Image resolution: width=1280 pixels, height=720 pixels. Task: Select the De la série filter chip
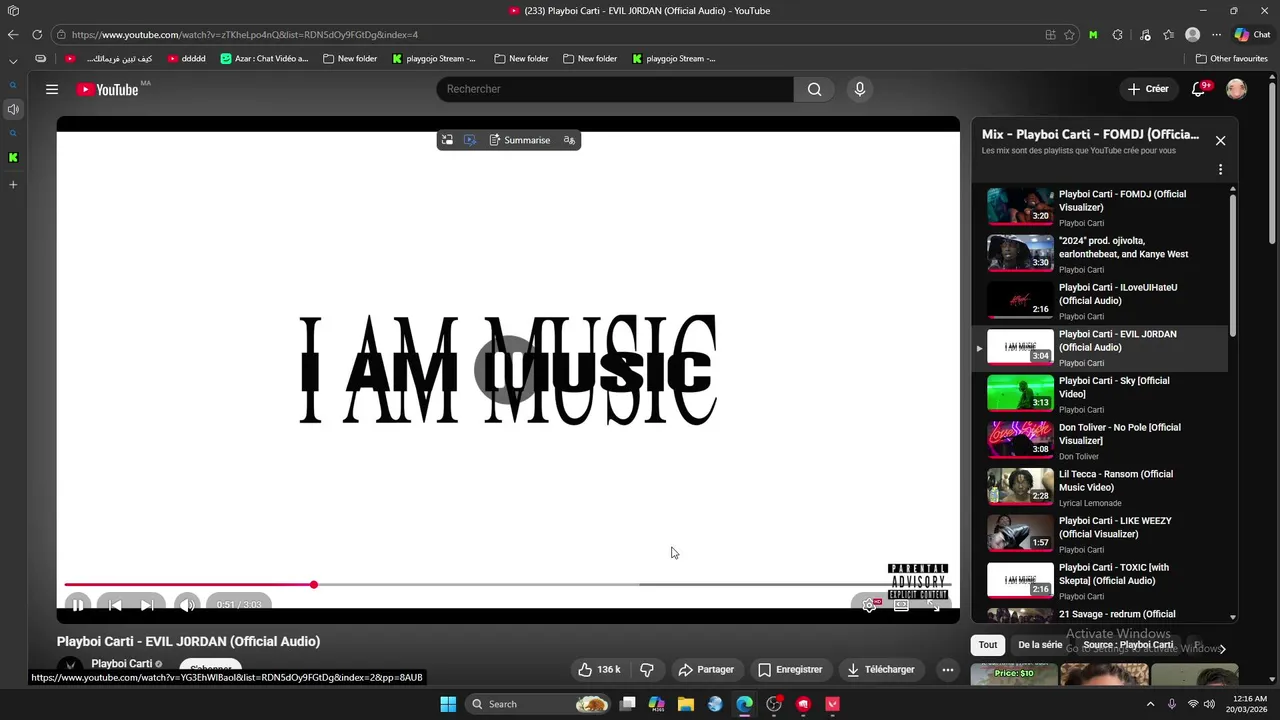pyautogui.click(x=1040, y=645)
